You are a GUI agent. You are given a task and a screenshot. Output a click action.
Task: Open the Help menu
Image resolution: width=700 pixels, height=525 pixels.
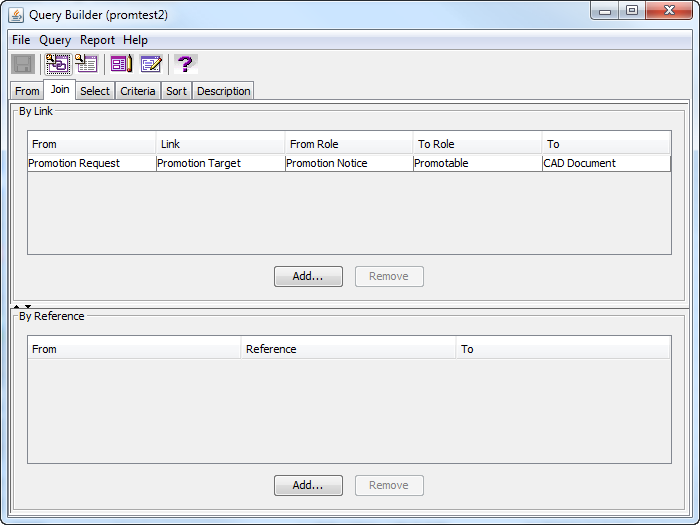[135, 40]
